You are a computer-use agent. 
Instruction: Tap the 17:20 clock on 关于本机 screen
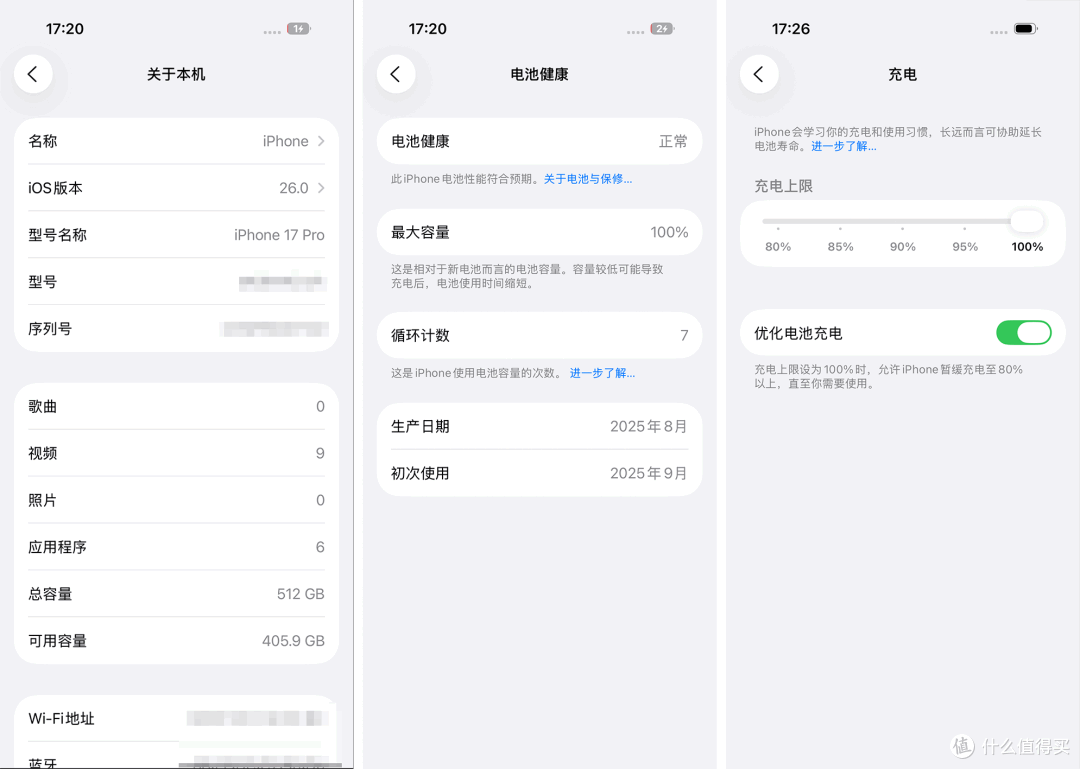pos(65,29)
